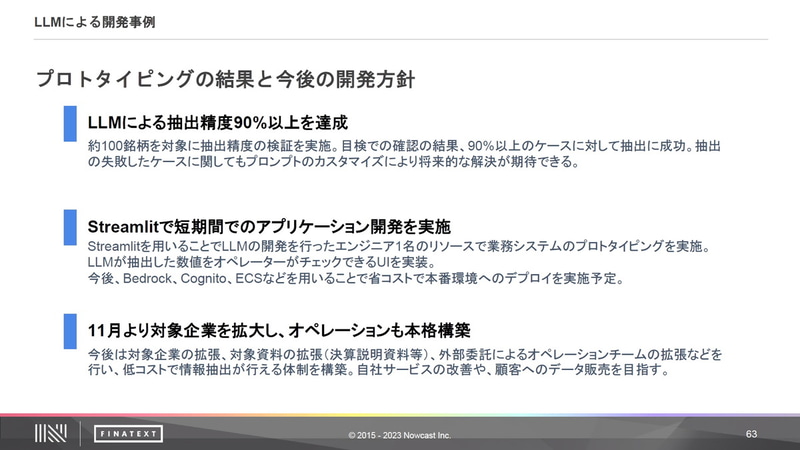800x450 pixels.
Task: Click the heading '11月より対象企業を拡大し、オペレーションも本格構築'
Action: [279, 331]
